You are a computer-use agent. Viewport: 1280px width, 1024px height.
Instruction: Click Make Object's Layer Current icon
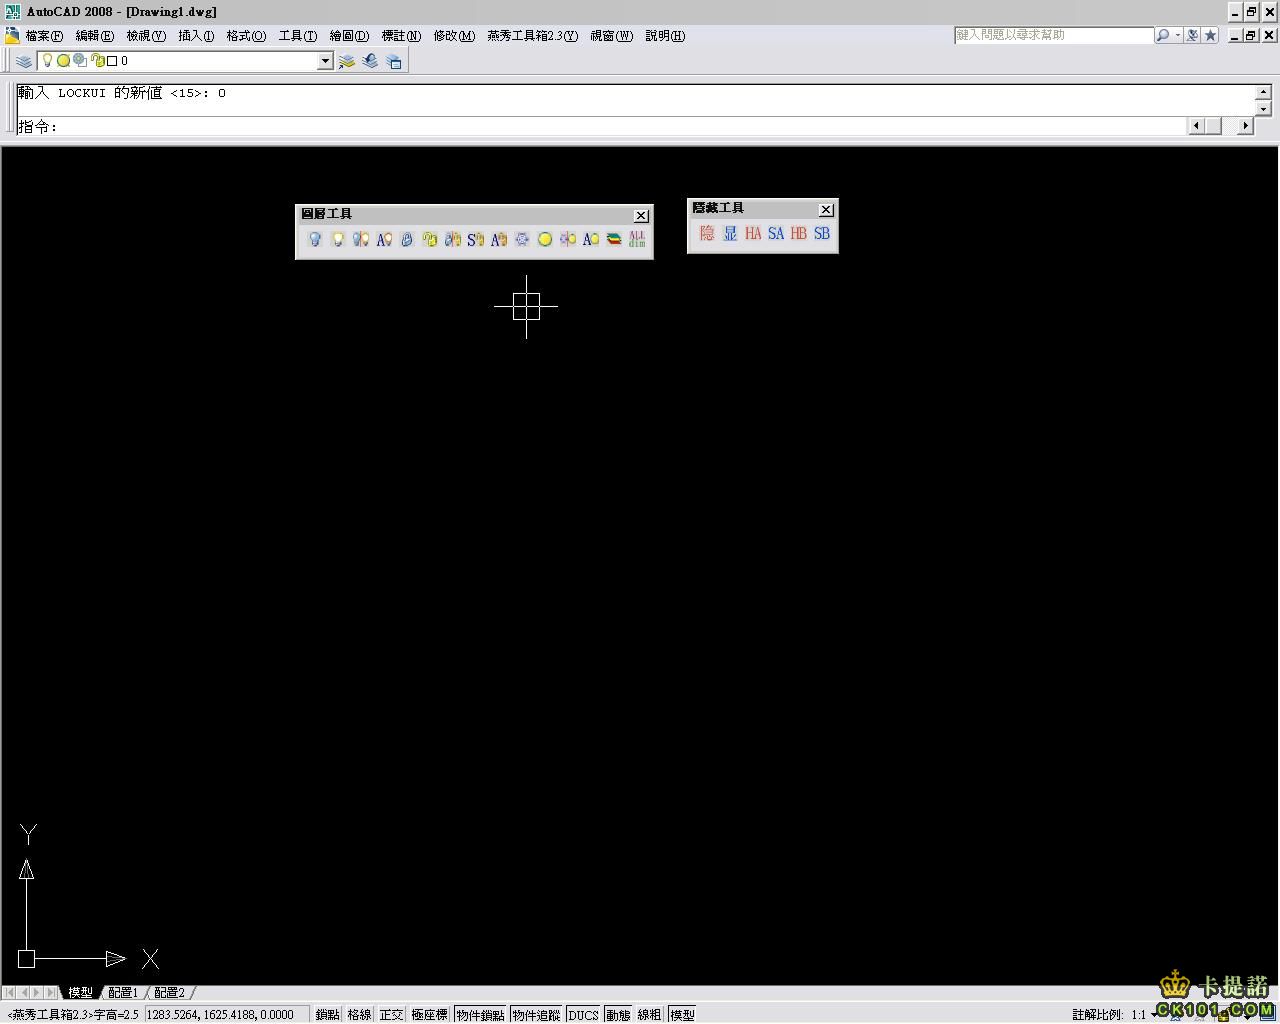(x=347, y=61)
